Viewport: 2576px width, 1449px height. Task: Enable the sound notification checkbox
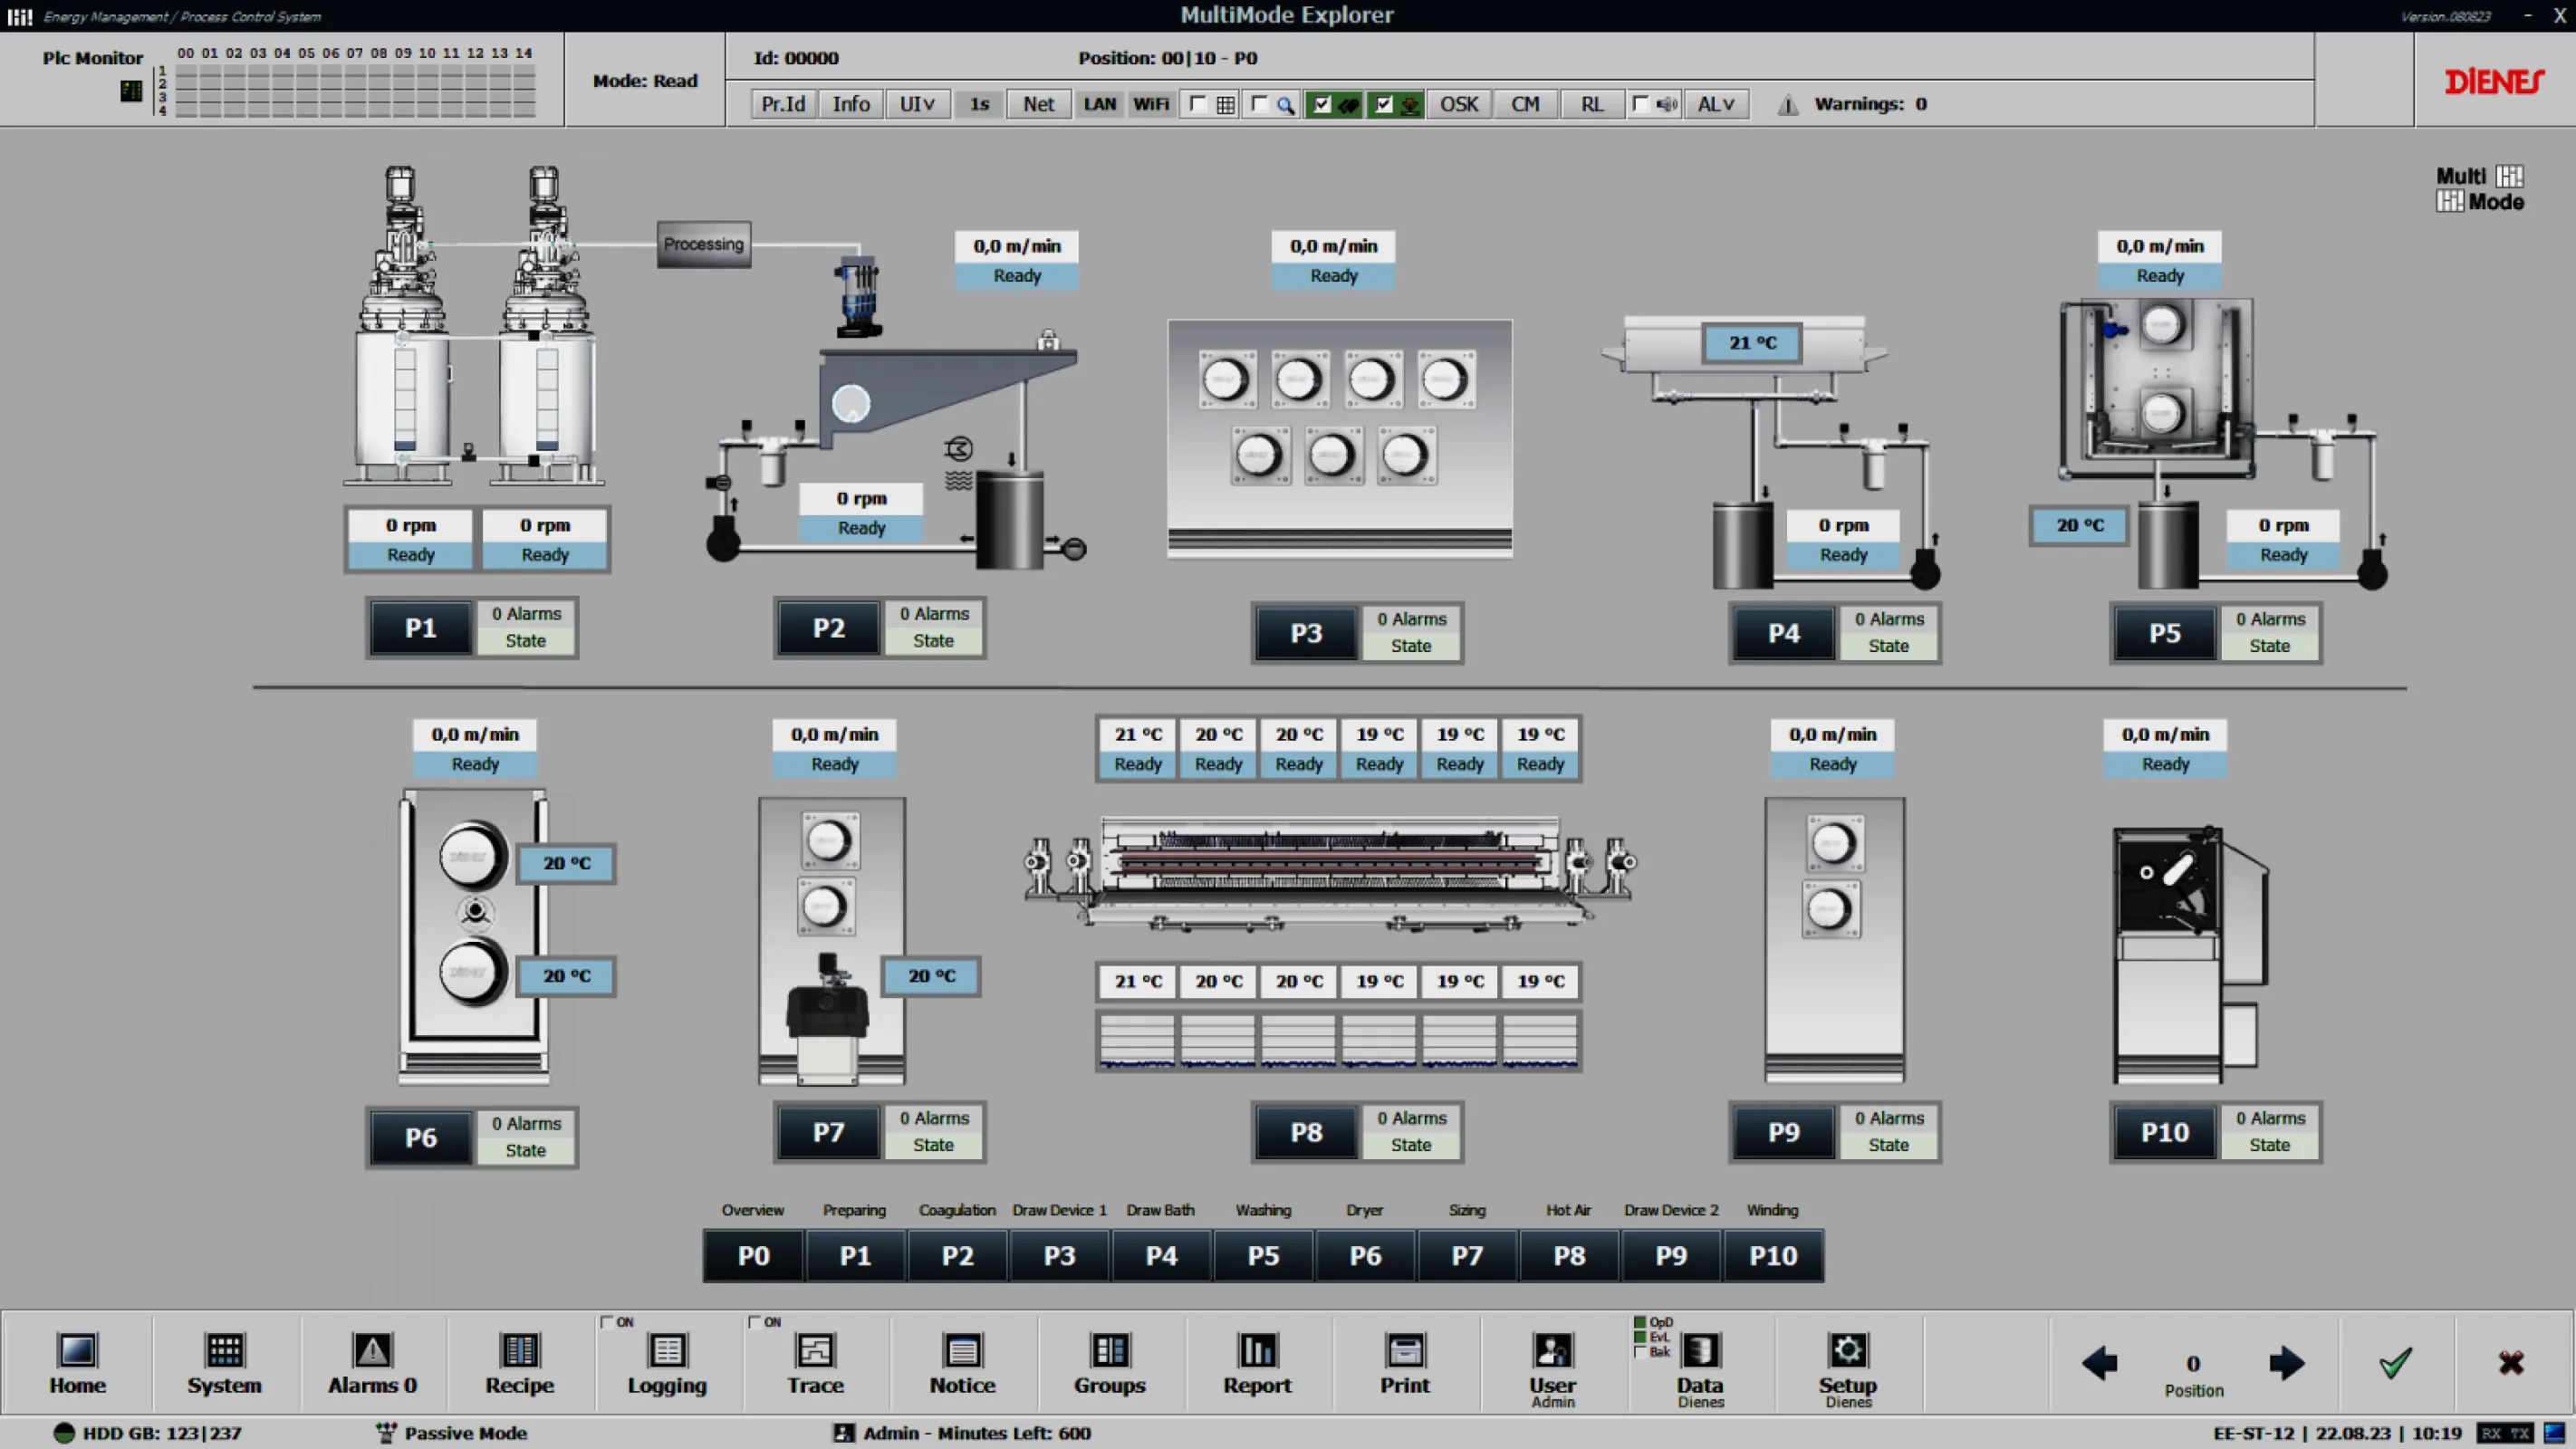(x=1640, y=102)
